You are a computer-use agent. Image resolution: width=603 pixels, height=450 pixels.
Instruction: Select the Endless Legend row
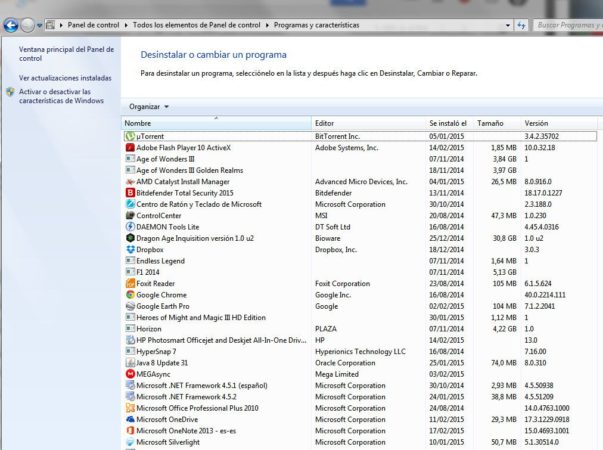click(x=360, y=261)
